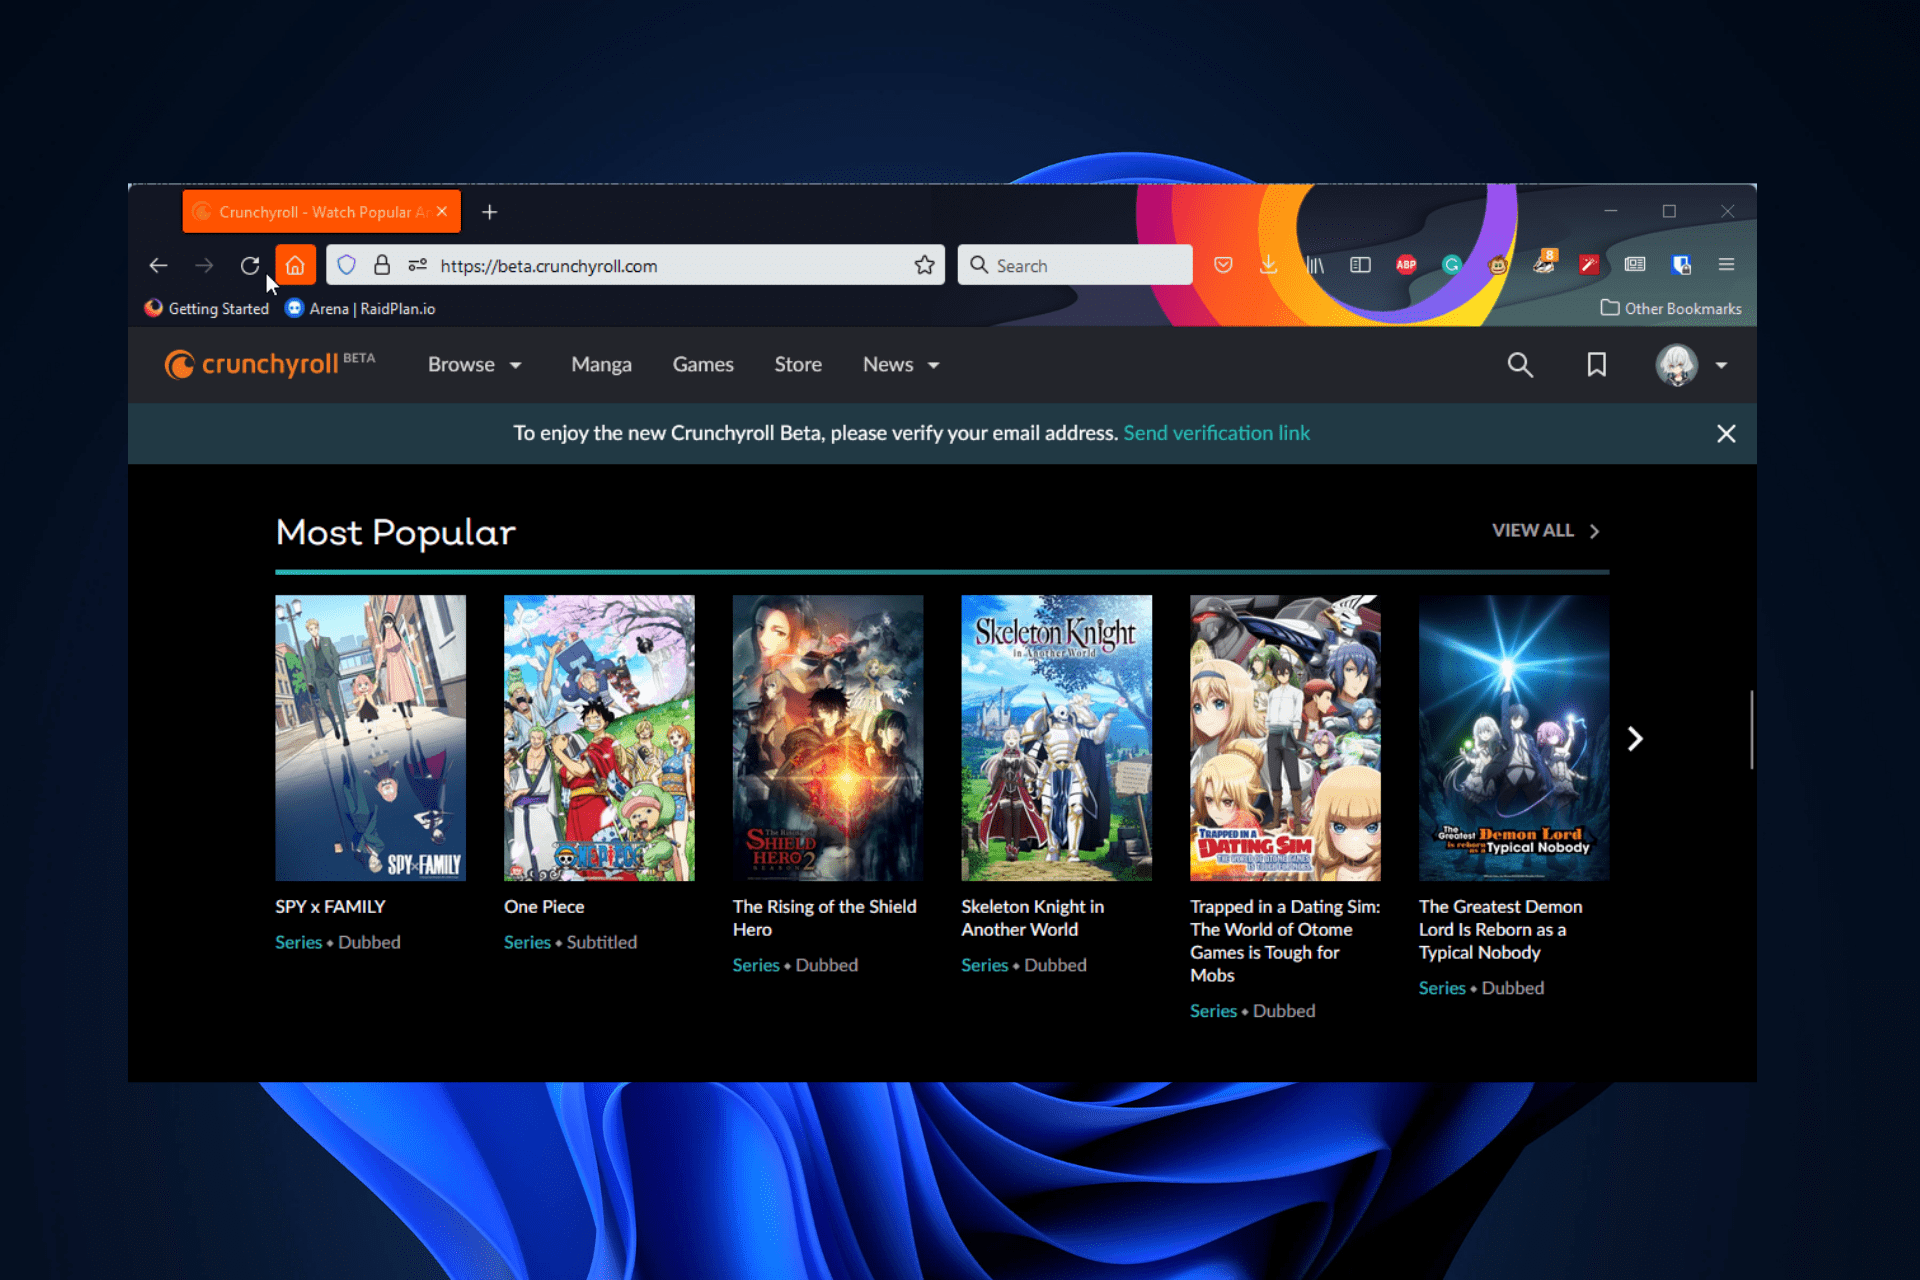Open the Firefox library icon

(1315, 265)
